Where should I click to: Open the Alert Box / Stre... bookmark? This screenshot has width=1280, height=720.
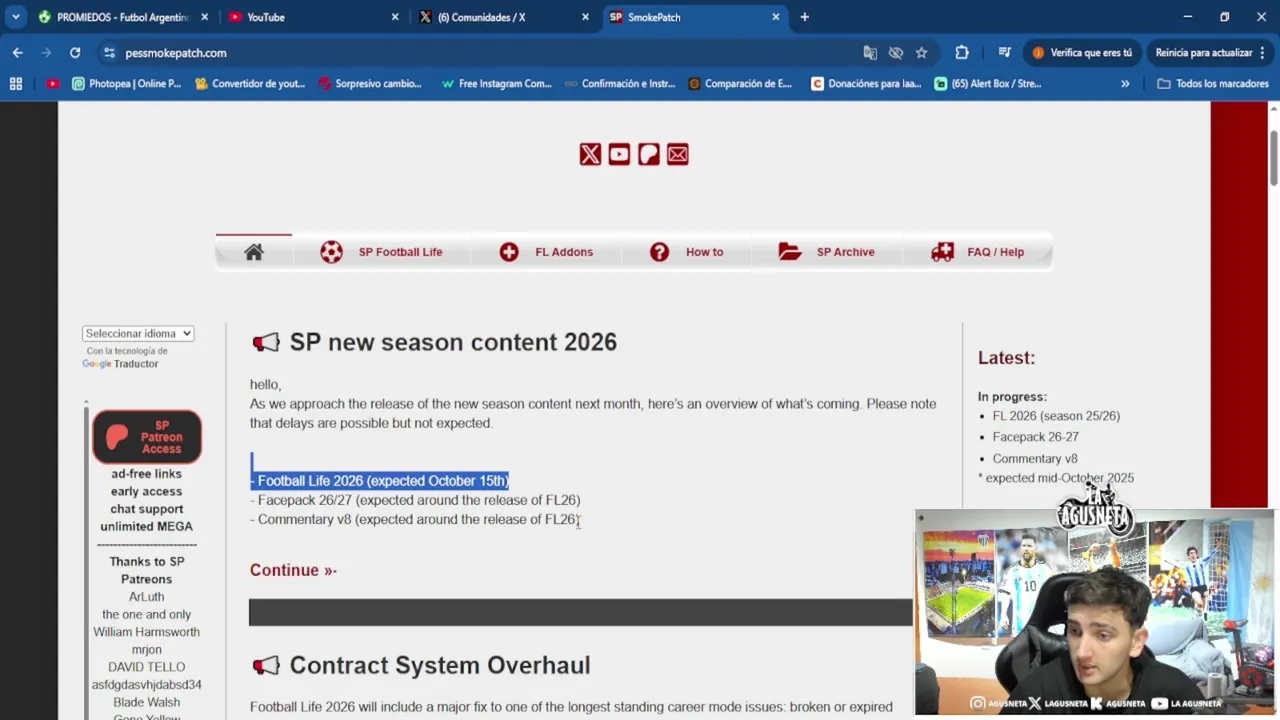pyautogui.click(x=988, y=84)
